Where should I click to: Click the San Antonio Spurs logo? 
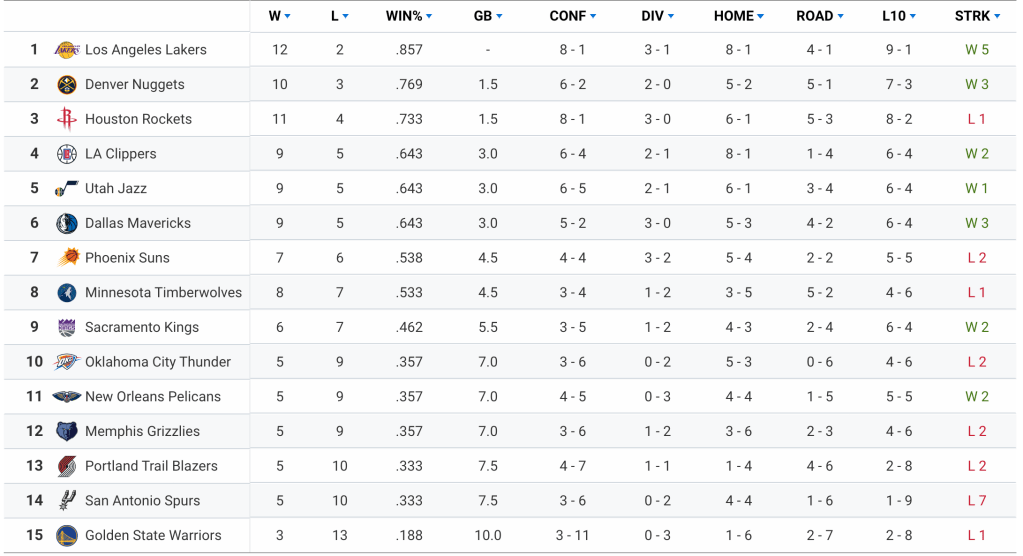[67, 500]
